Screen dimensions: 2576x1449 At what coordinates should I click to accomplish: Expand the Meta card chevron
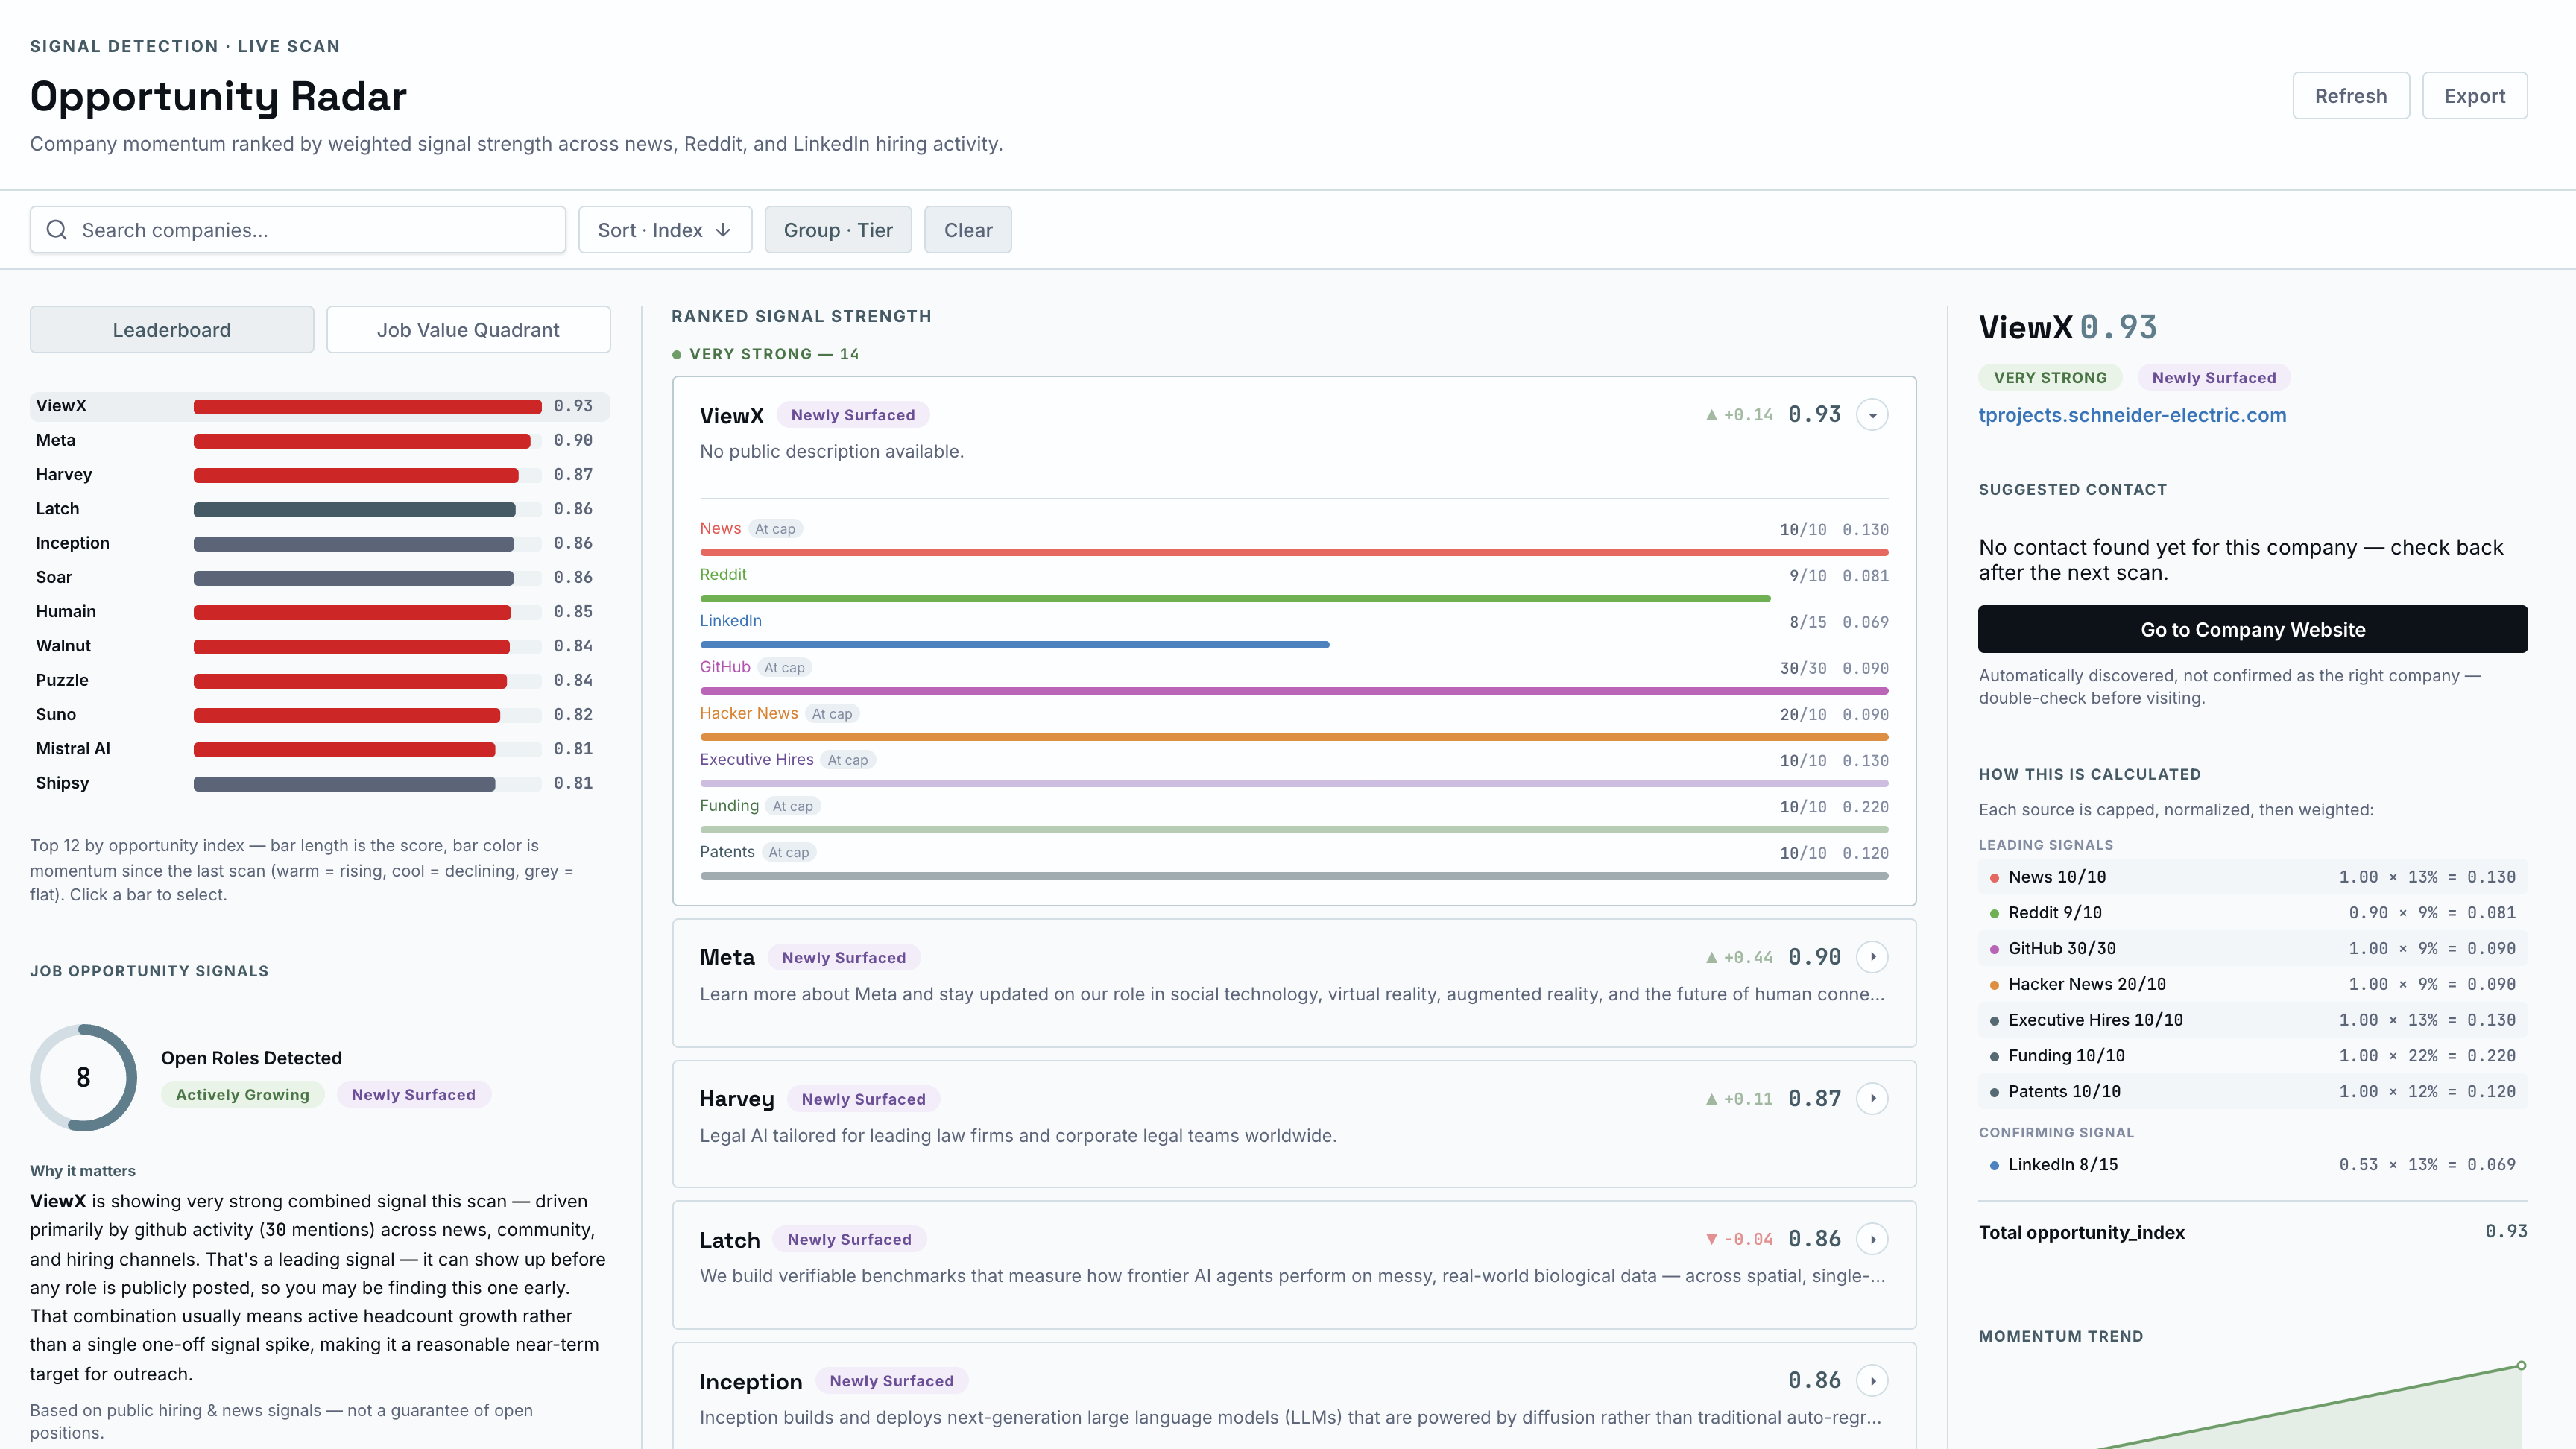pos(1872,957)
